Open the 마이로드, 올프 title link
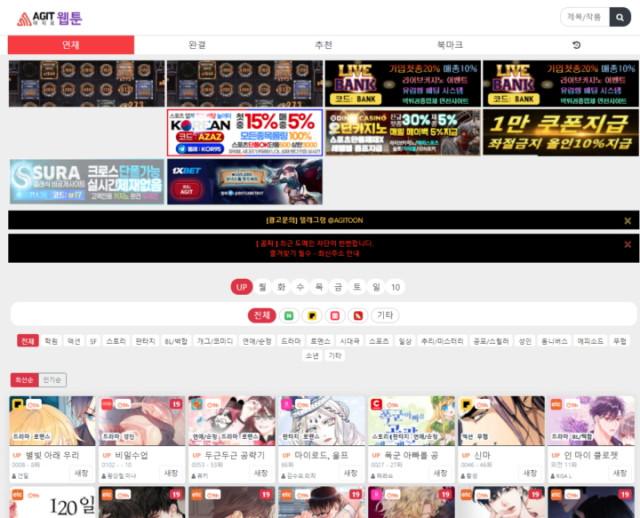The image size is (640, 518). pos(321,455)
